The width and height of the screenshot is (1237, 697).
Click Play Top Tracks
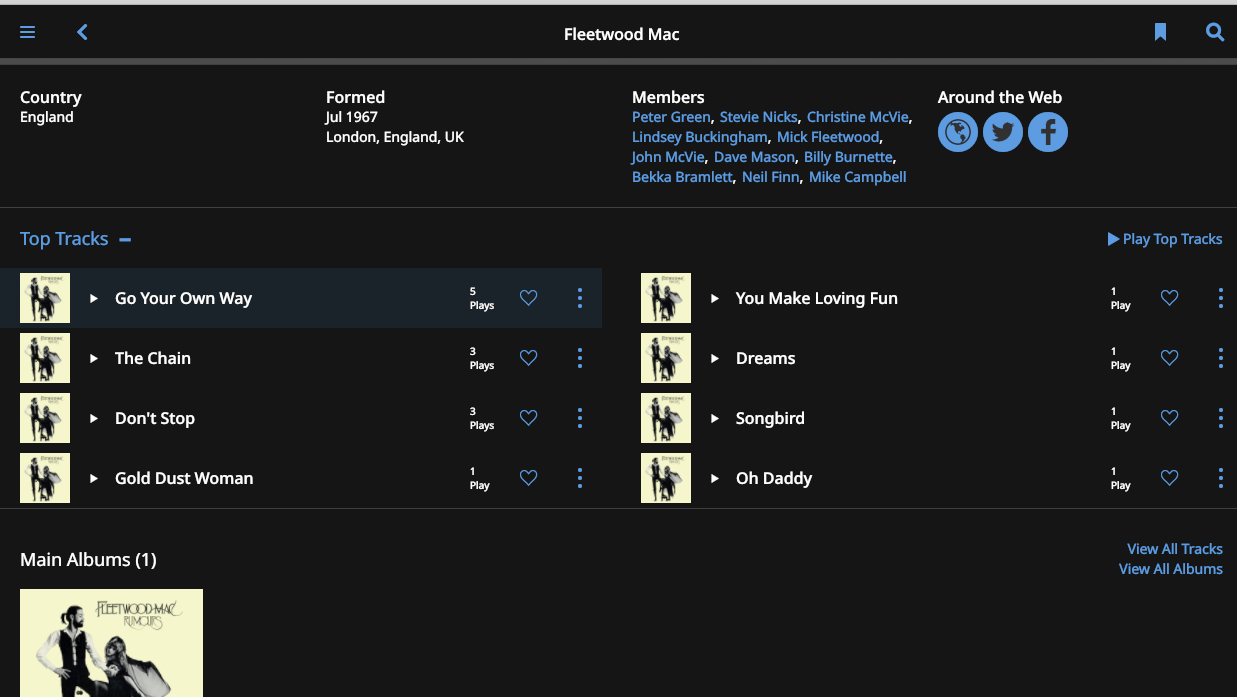pyautogui.click(x=1165, y=239)
